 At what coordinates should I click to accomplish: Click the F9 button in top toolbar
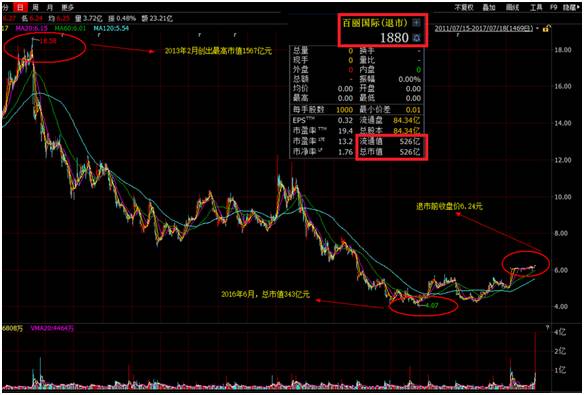click(x=553, y=7)
